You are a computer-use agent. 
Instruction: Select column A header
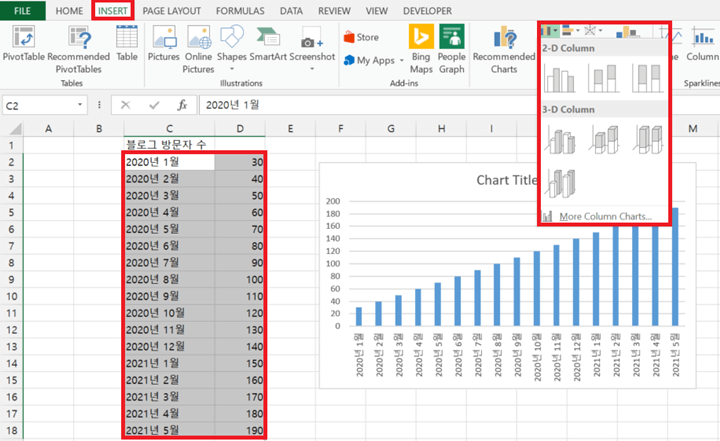[x=48, y=129]
